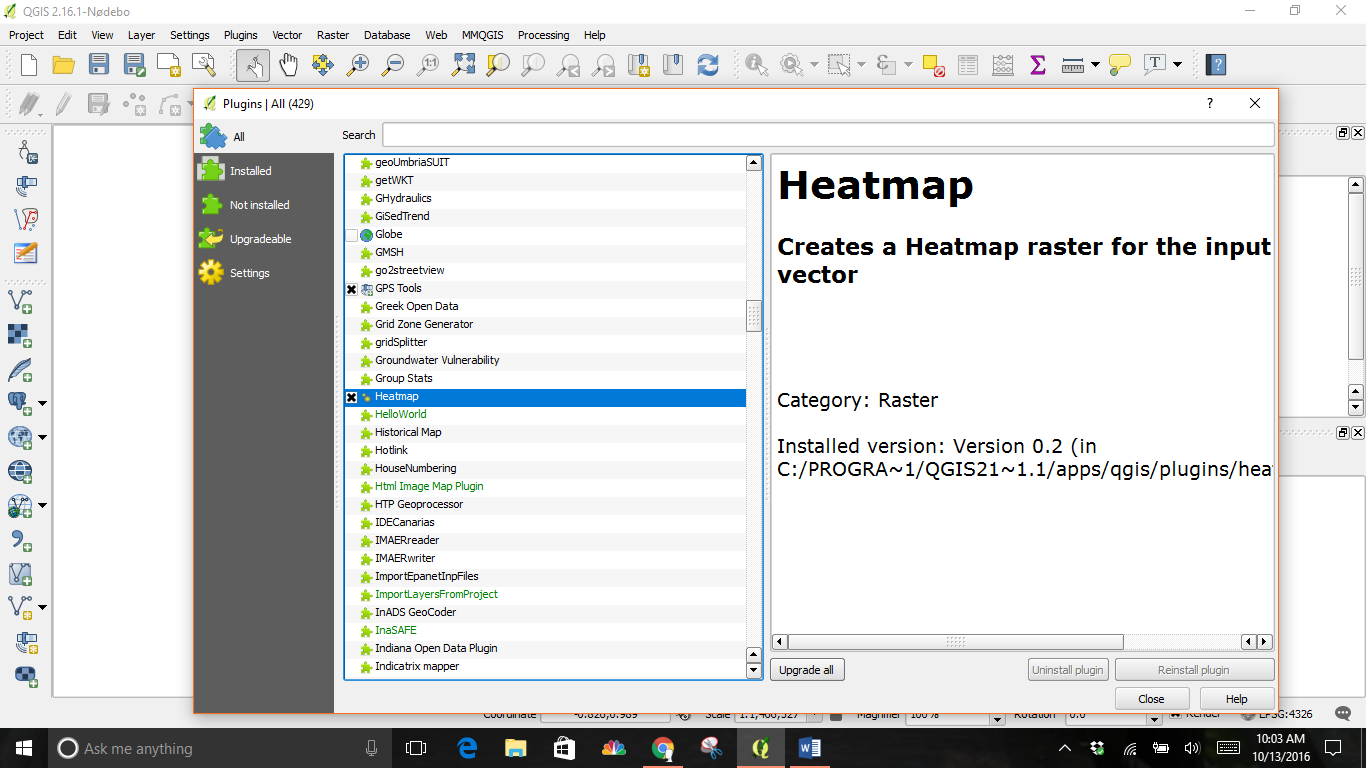The width and height of the screenshot is (1366, 768).
Task: Click the Upgrade all button
Action: click(806, 669)
